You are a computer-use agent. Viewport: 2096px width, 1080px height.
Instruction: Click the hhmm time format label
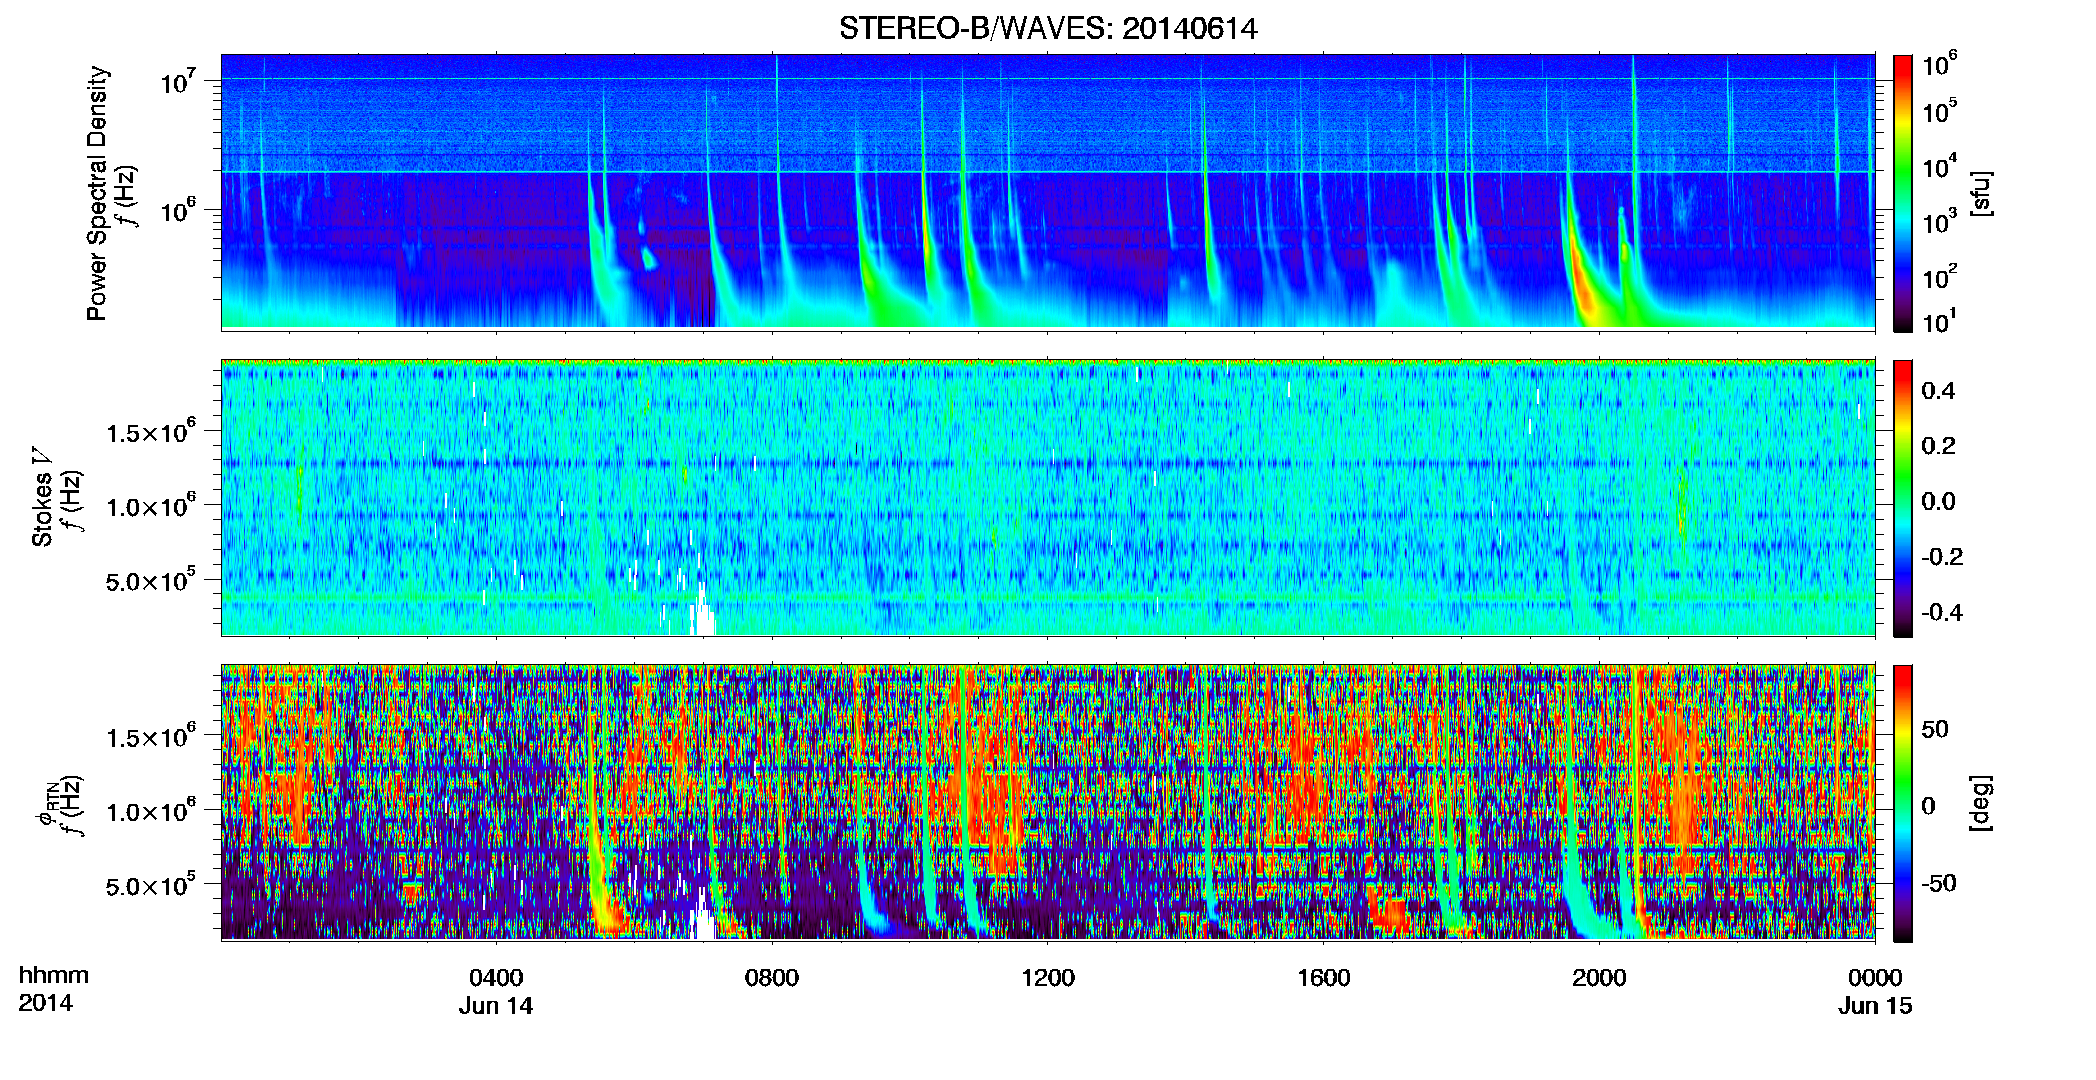click(x=54, y=976)
